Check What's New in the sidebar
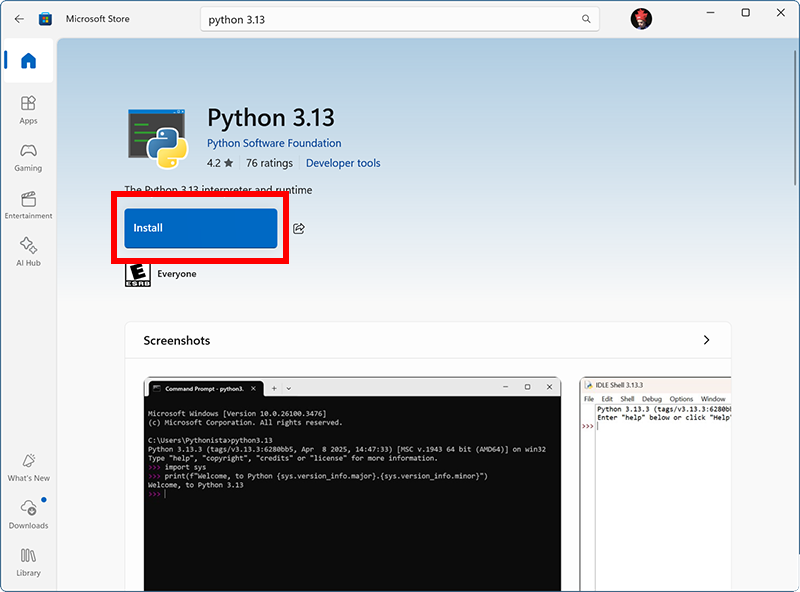The image size is (800, 592). click(x=27, y=470)
